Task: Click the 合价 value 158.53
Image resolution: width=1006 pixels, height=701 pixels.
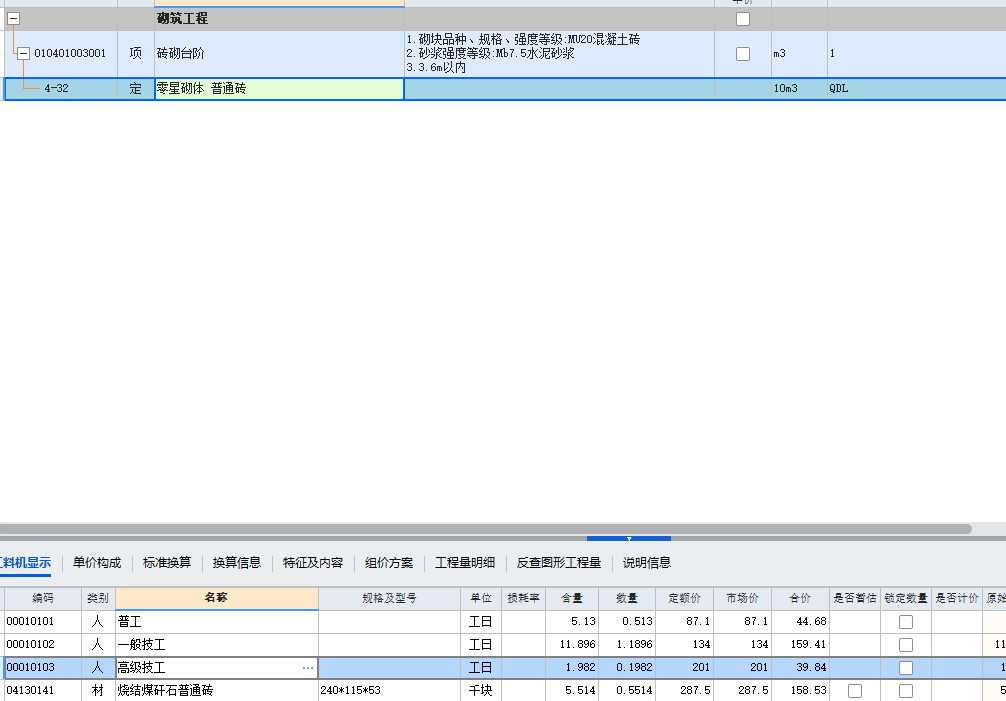Action: pyautogui.click(x=800, y=691)
